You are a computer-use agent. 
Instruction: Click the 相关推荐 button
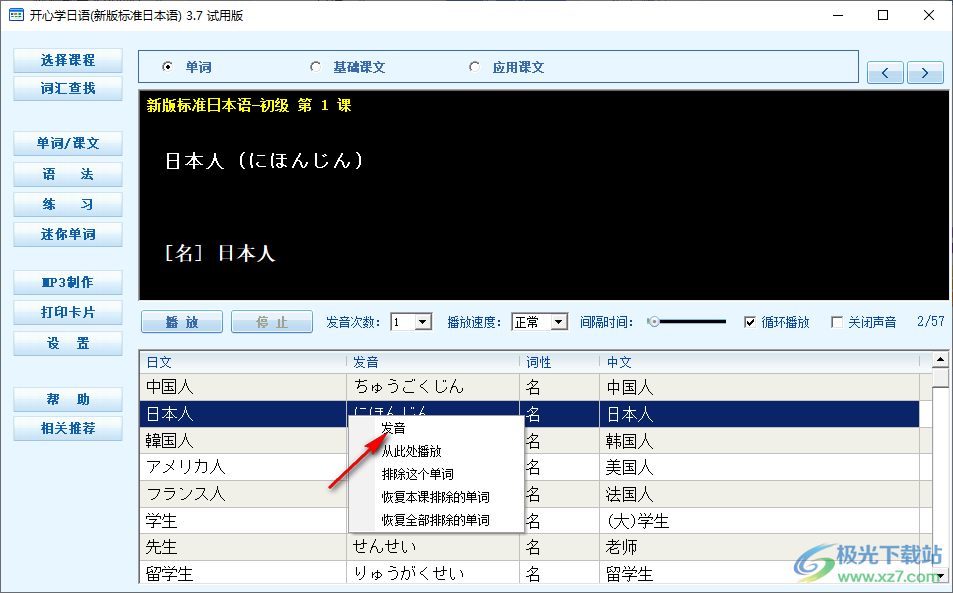pyautogui.click(x=68, y=428)
